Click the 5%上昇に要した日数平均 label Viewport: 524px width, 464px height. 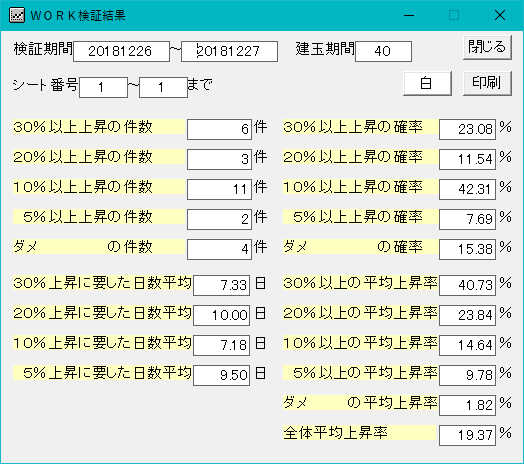pyautogui.click(x=103, y=373)
